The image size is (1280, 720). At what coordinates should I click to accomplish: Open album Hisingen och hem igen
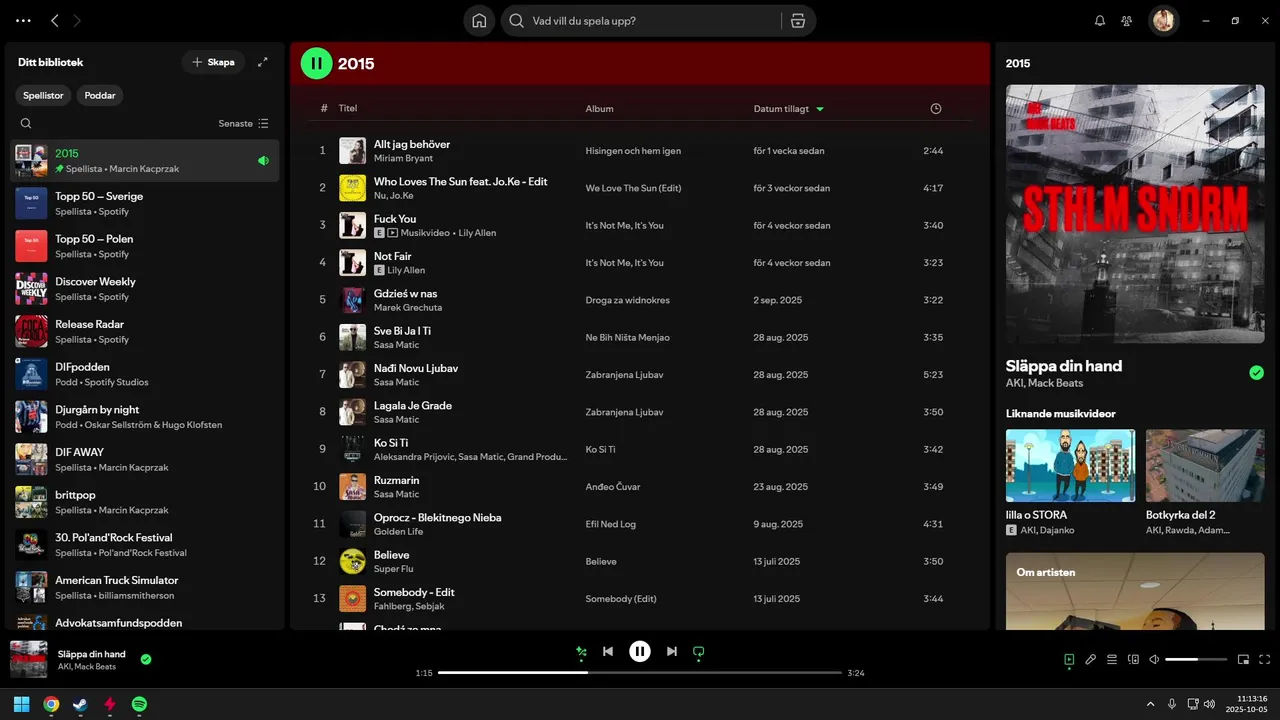(x=633, y=151)
